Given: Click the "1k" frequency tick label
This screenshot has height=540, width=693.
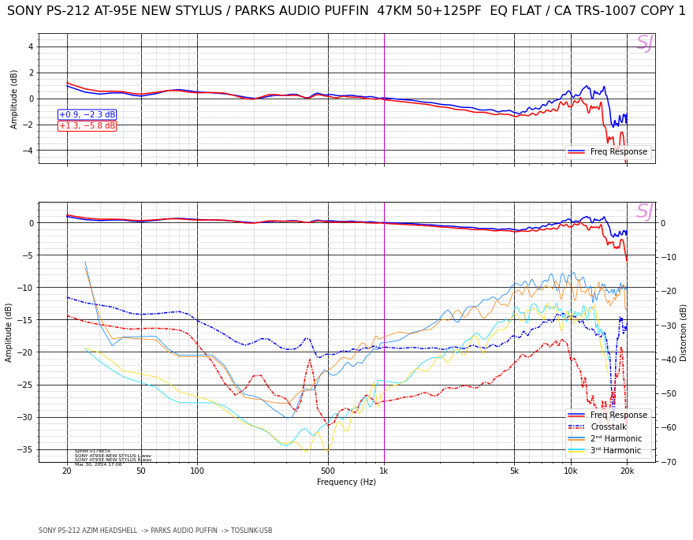Looking at the screenshot, I should coord(384,471).
